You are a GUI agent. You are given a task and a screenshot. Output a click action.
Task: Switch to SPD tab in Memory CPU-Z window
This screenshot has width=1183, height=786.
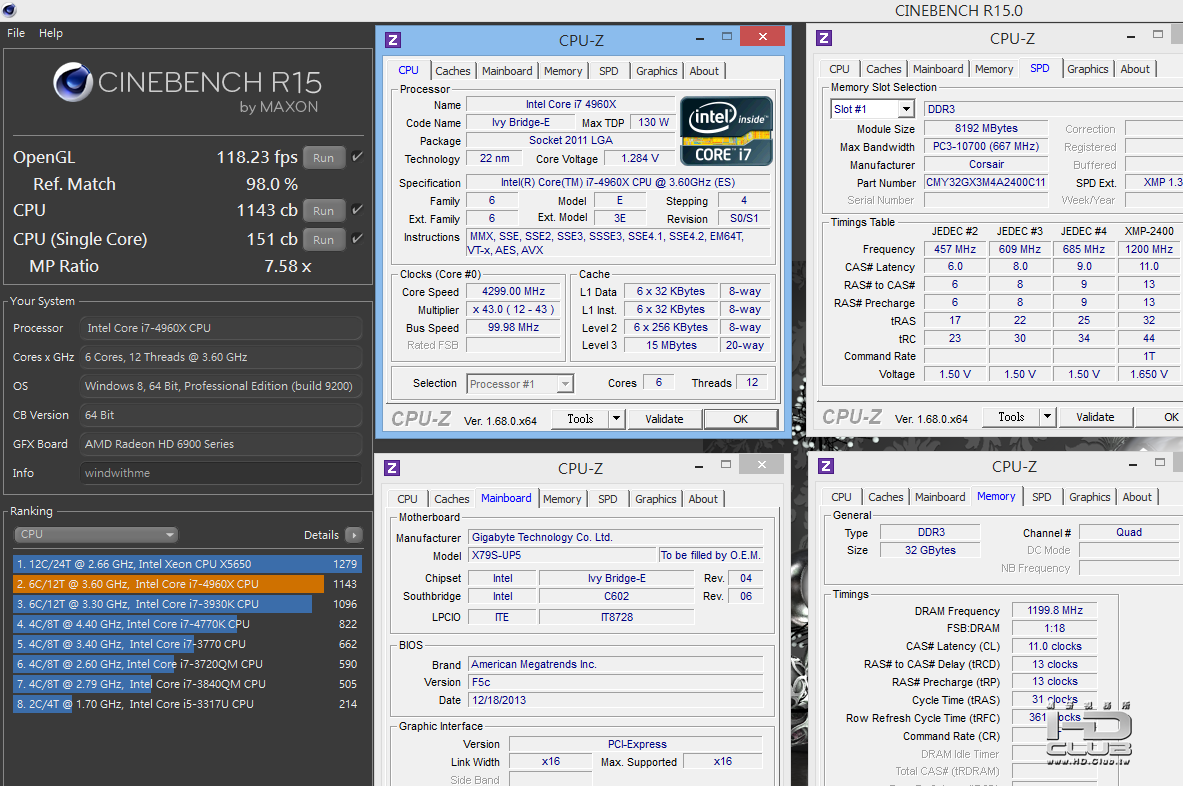click(x=1041, y=497)
